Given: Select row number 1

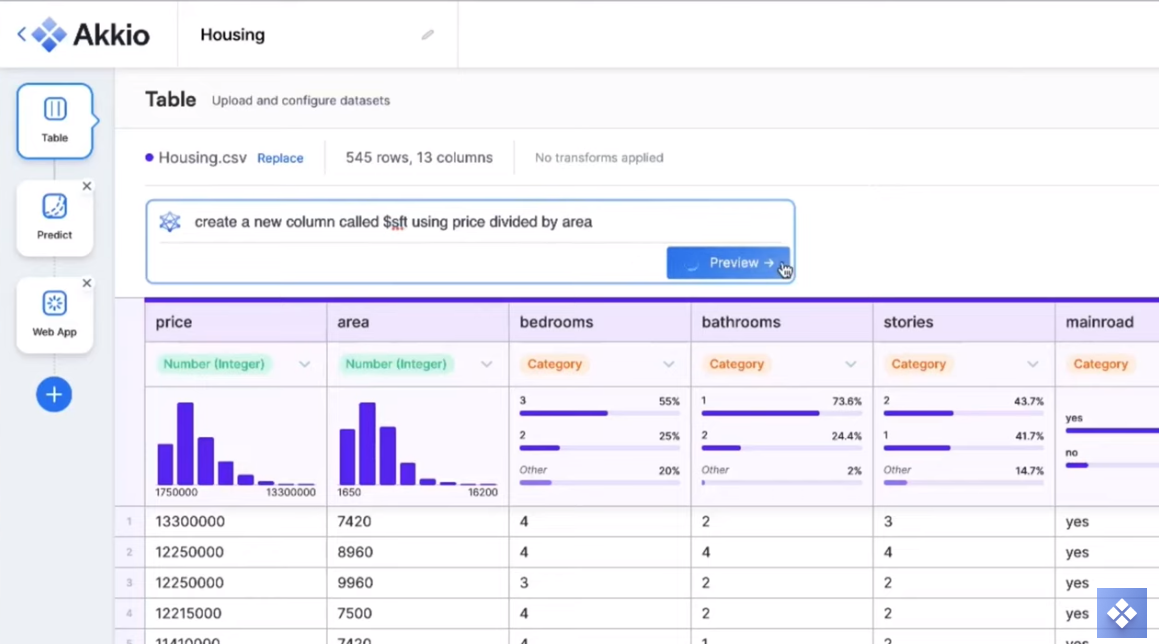Looking at the screenshot, I should [x=129, y=521].
